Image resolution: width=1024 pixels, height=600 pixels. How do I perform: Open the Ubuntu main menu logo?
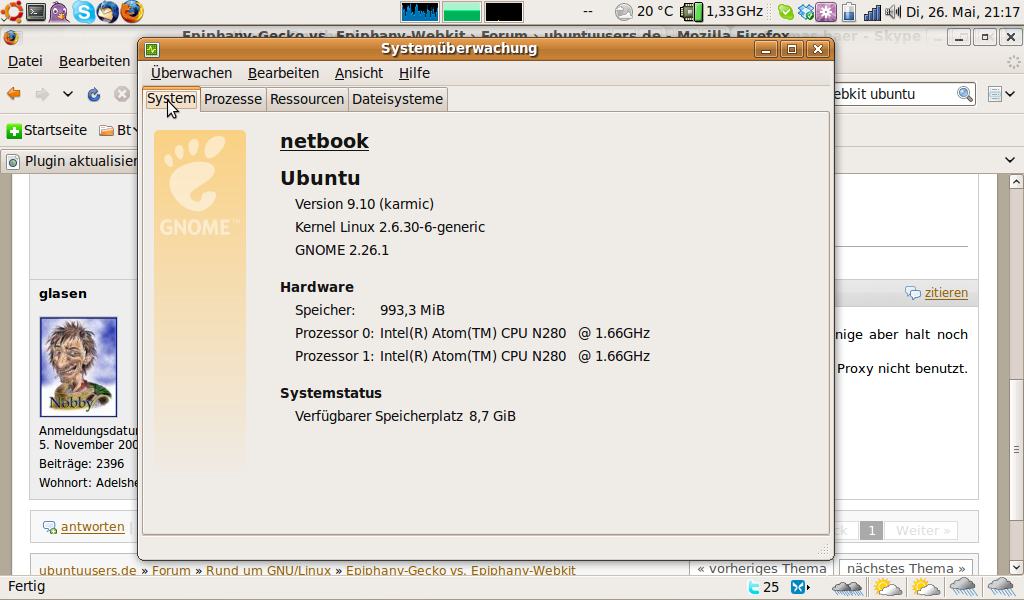(x=12, y=11)
